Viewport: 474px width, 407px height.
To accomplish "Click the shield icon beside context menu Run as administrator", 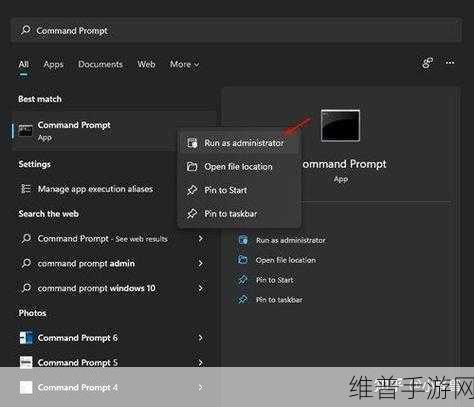I will [x=192, y=143].
